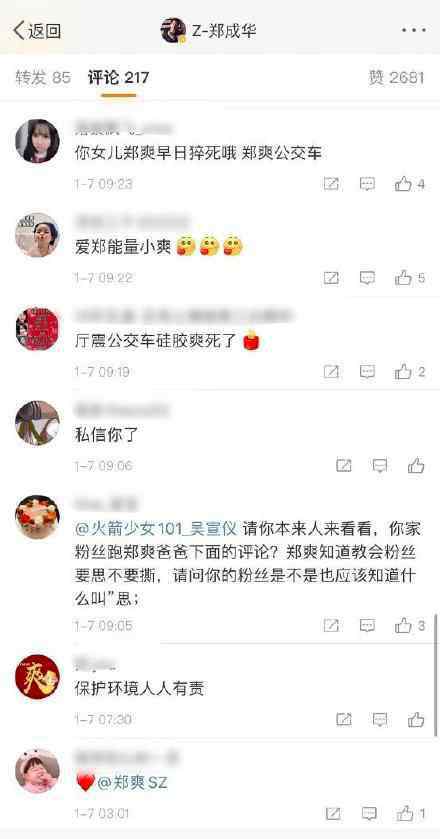
Task: Reply to the comment posted at 1-7 09:05
Action: (367, 625)
